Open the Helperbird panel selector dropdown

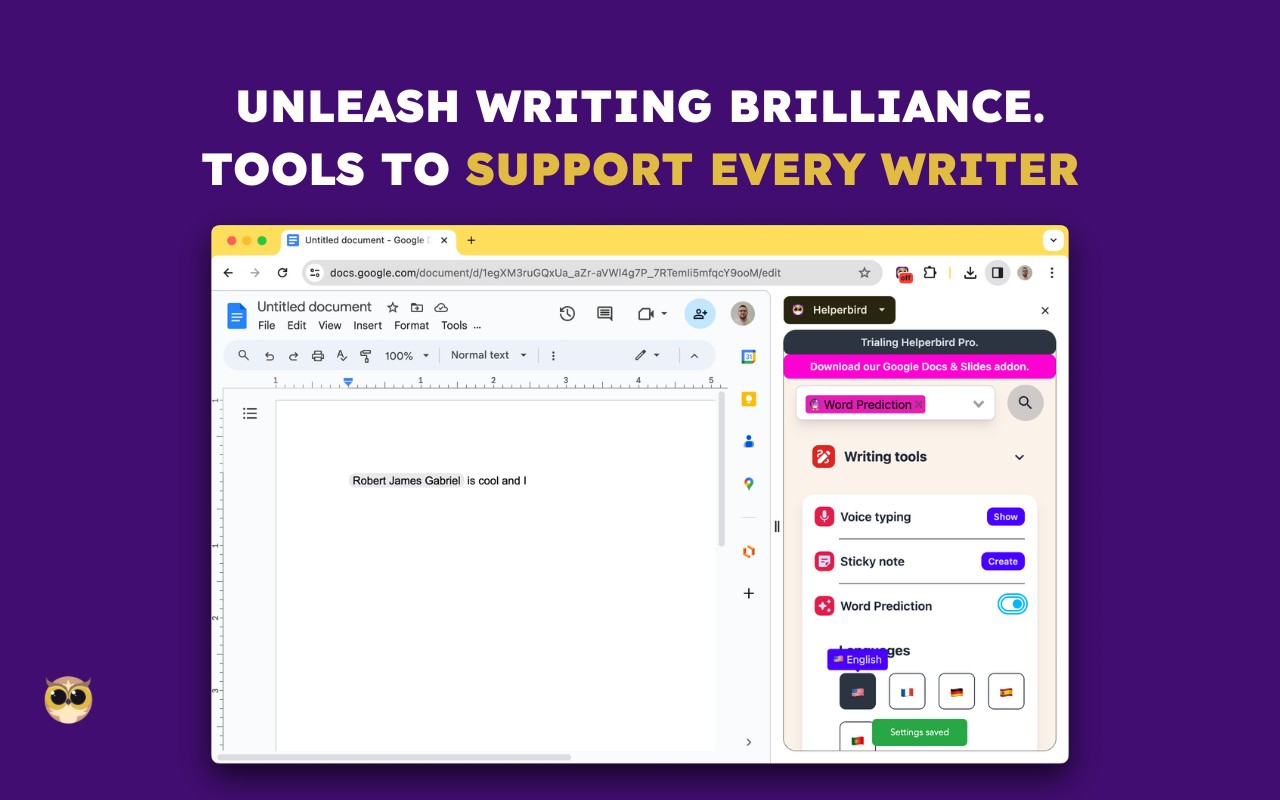(839, 310)
